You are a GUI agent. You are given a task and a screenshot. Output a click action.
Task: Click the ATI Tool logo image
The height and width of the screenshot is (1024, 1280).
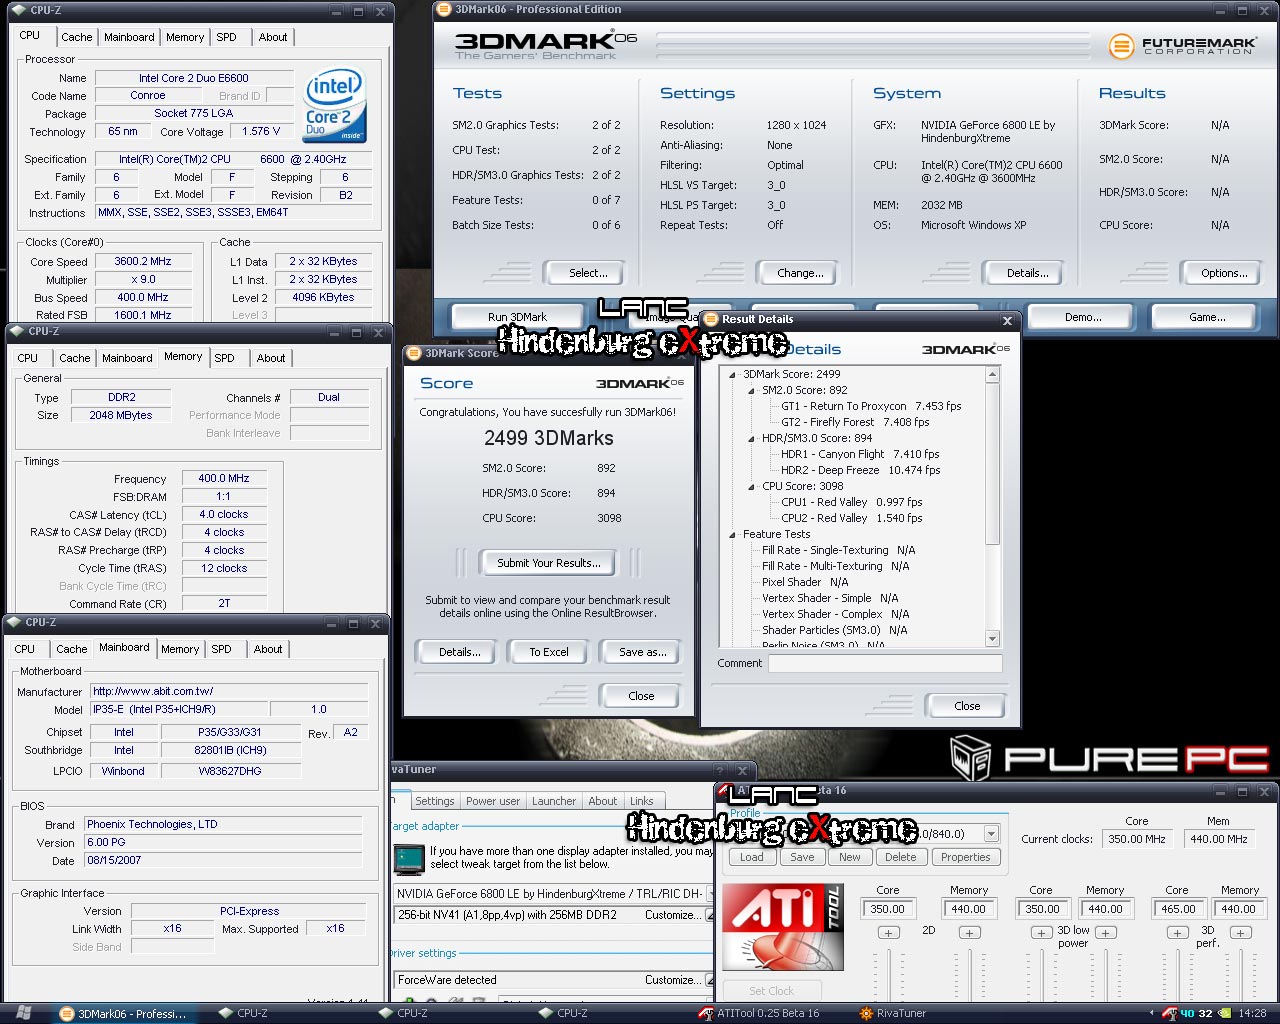point(783,927)
